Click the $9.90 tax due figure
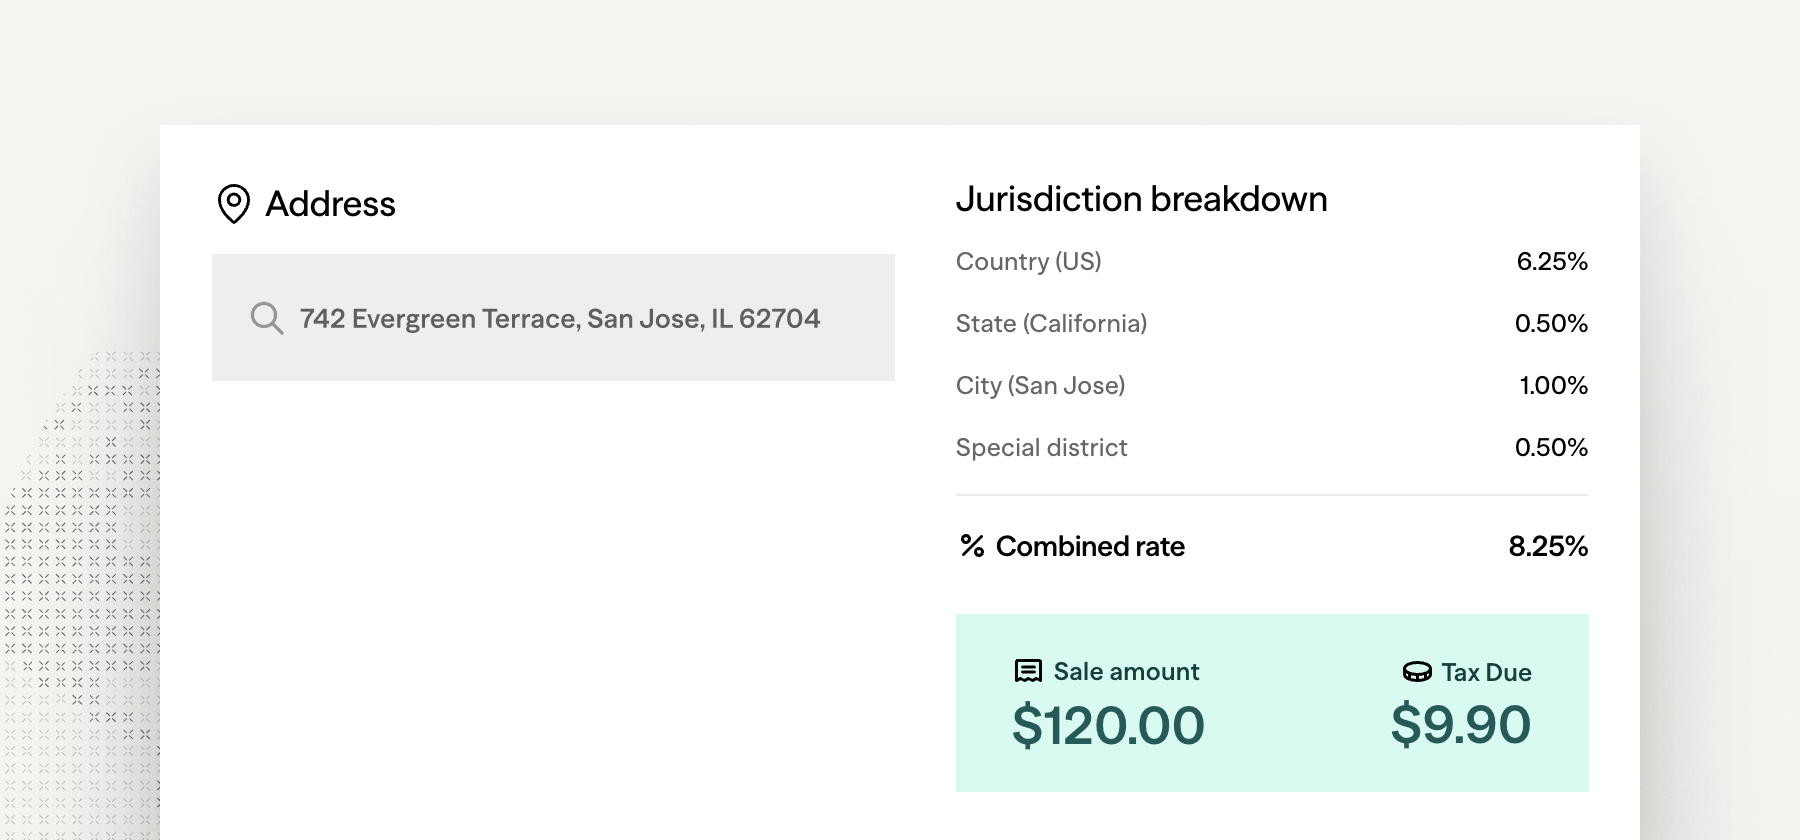1800x840 pixels. coord(1460,724)
